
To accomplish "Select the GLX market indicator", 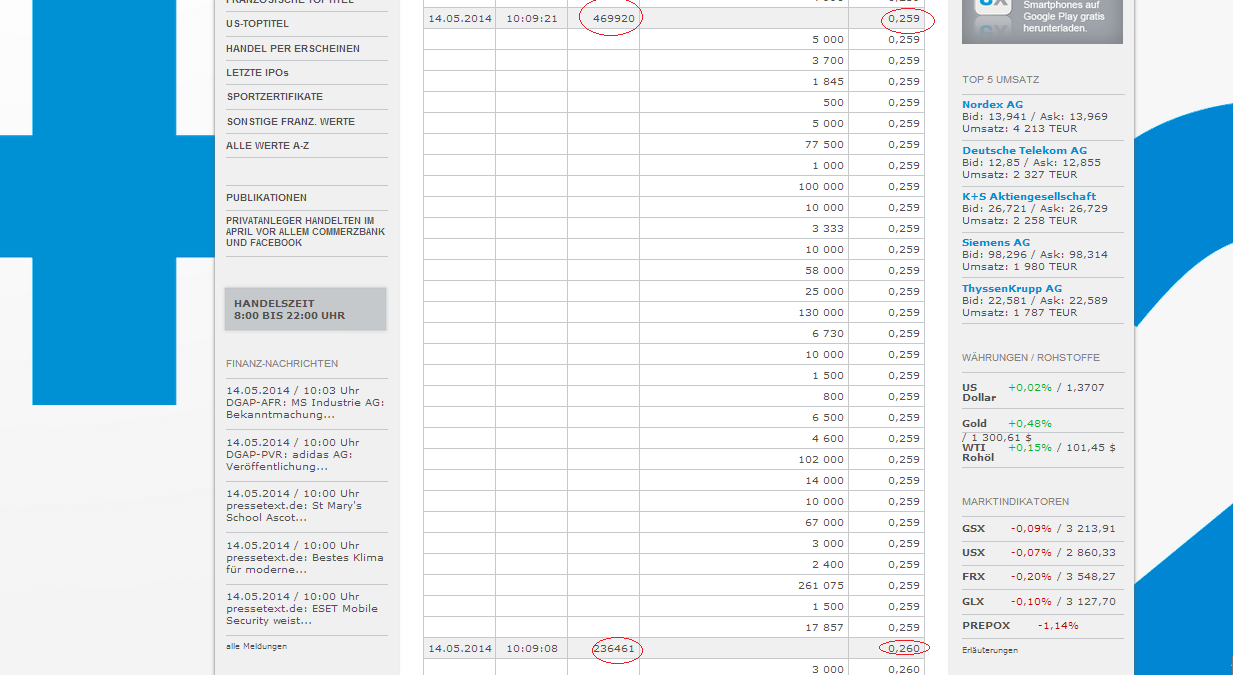I will tap(1042, 602).
